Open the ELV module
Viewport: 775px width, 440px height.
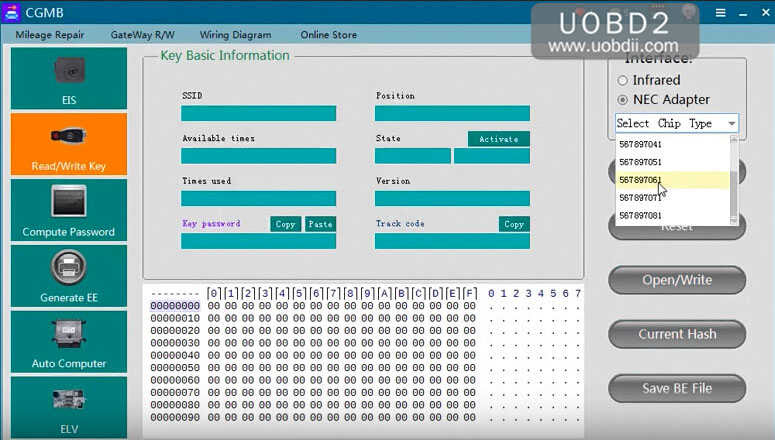coord(69,407)
